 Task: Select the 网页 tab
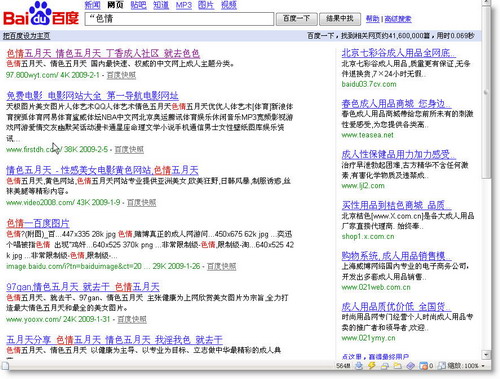click(115, 5)
